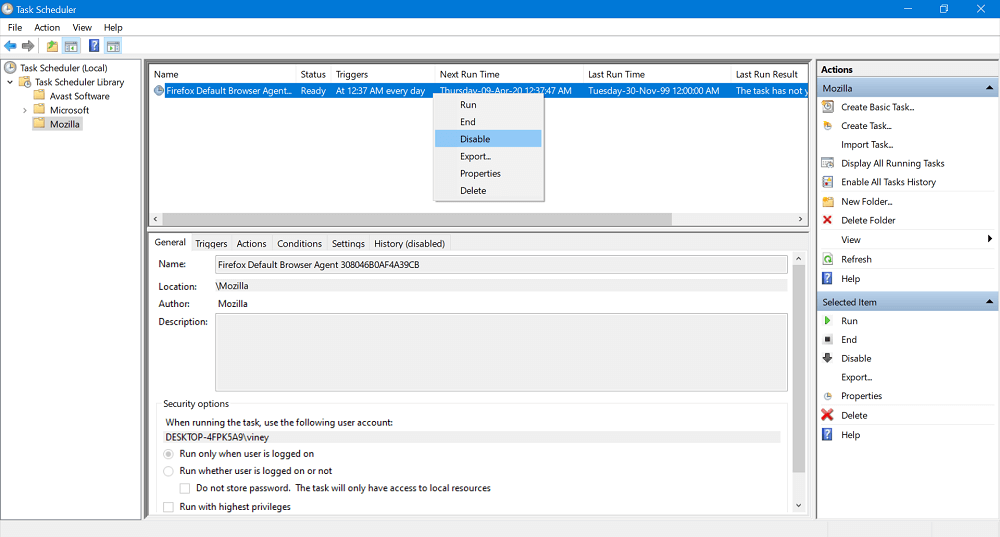Choose Delete in the context menu
The height and width of the screenshot is (537, 1000).
488,191
